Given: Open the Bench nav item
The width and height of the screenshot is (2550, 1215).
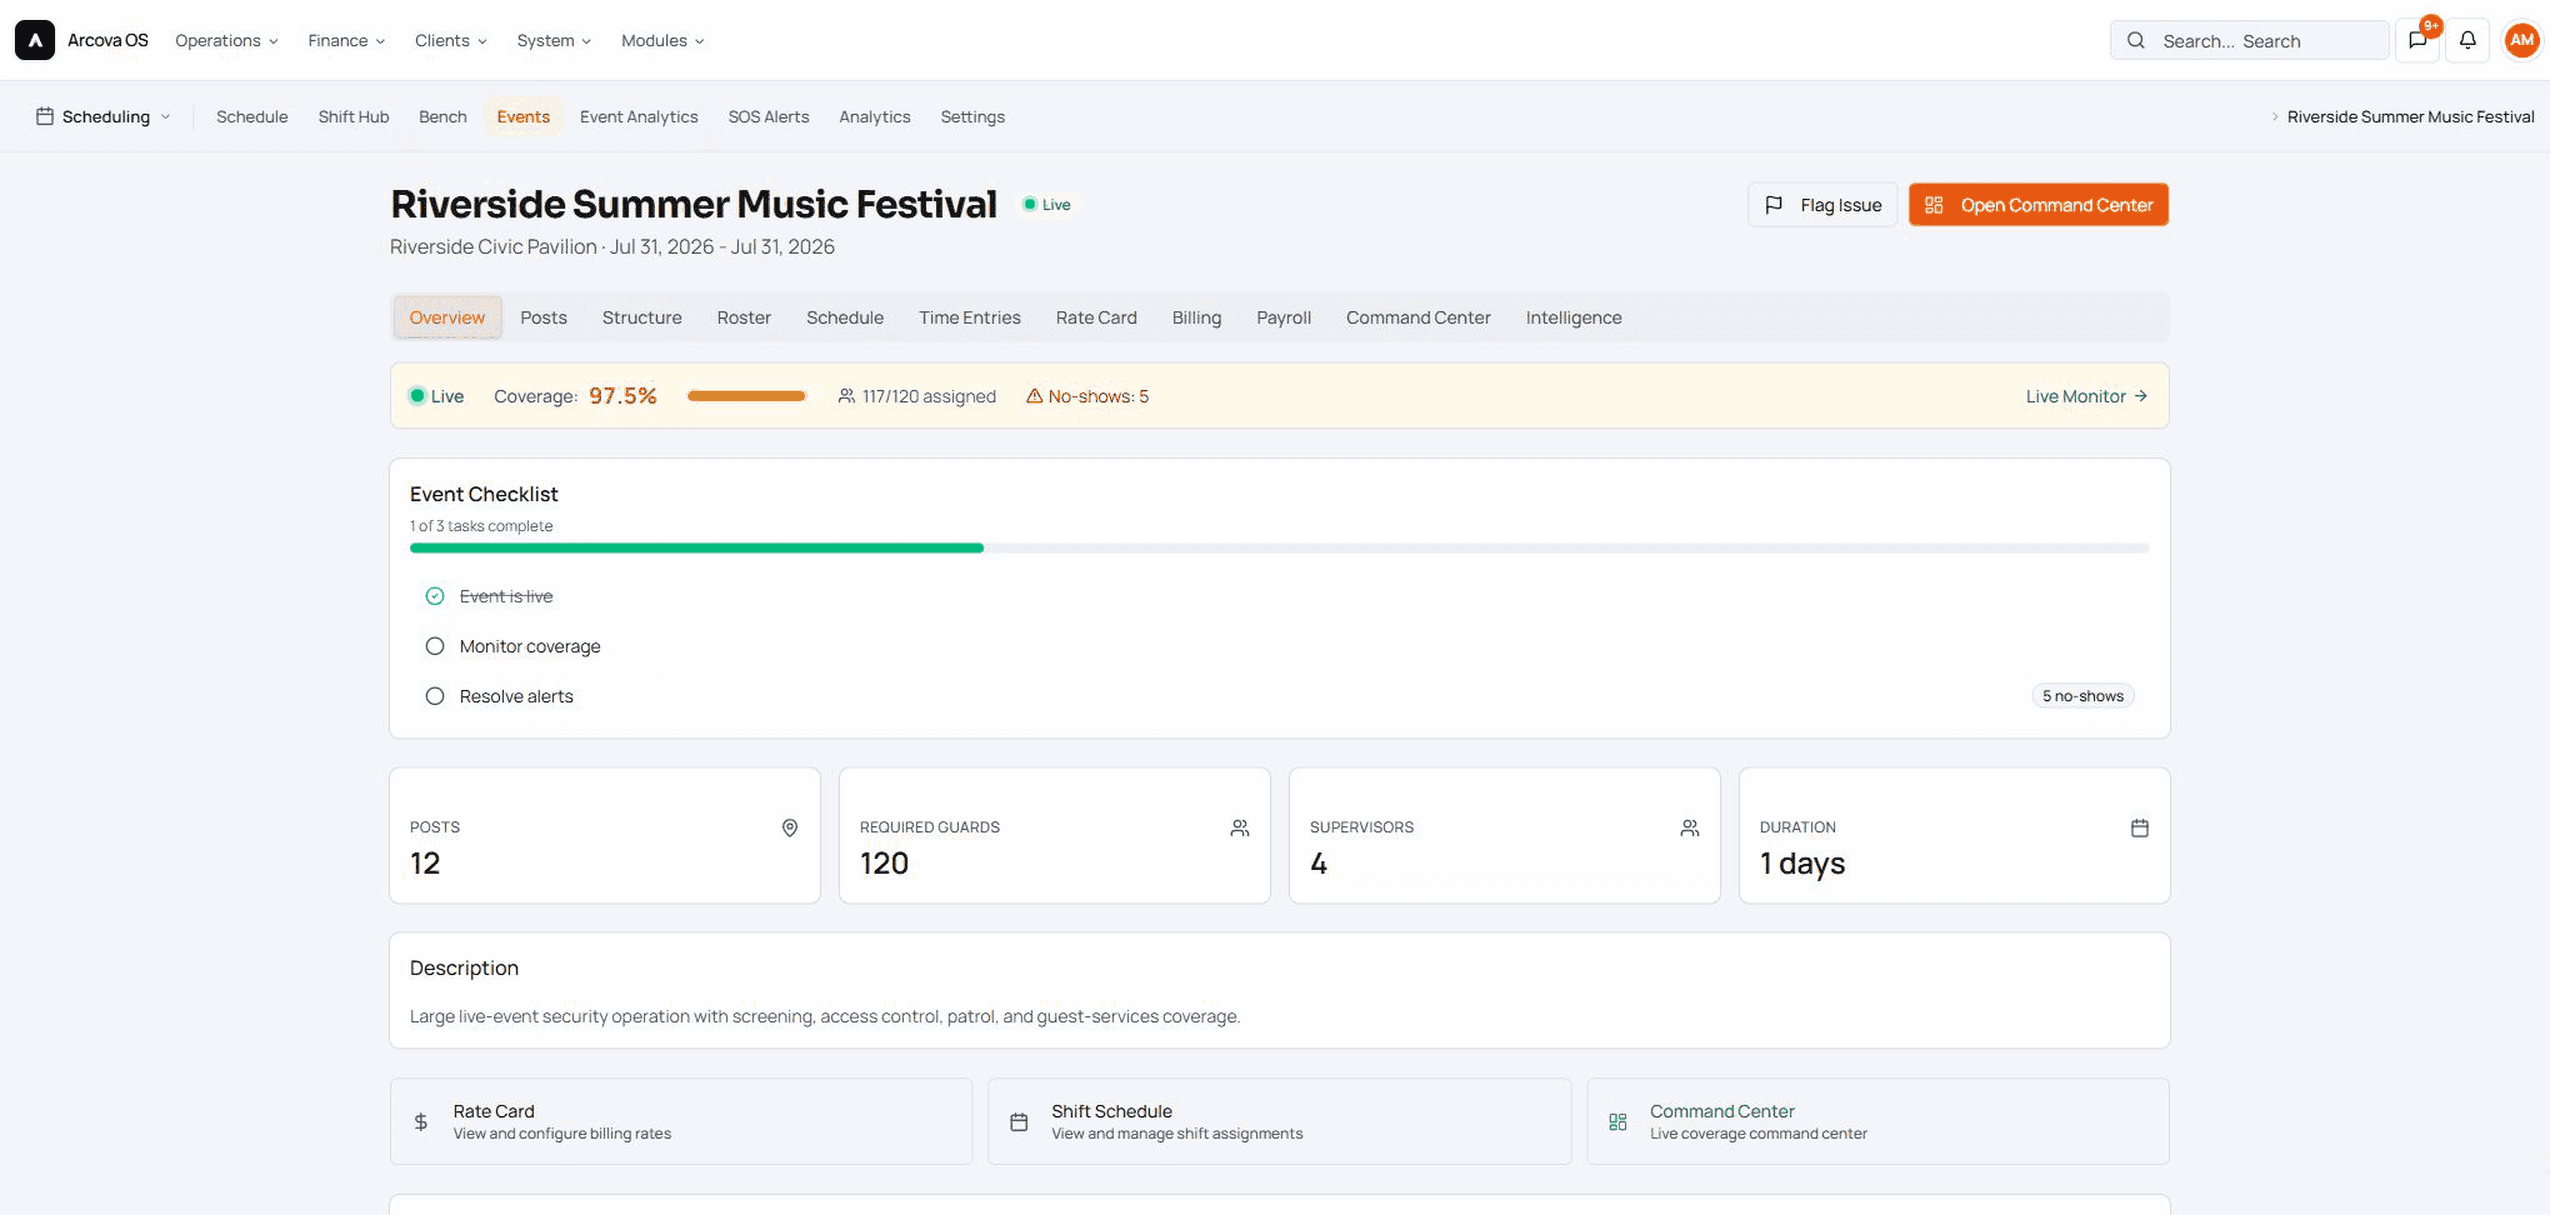Looking at the screenshot, I should (442, 116).
